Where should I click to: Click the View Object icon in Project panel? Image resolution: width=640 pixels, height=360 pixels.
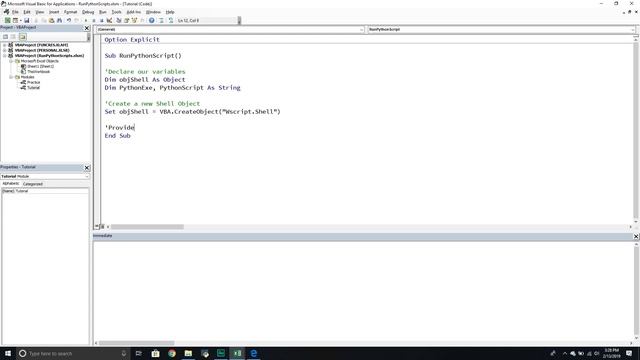tap(13, 37)
